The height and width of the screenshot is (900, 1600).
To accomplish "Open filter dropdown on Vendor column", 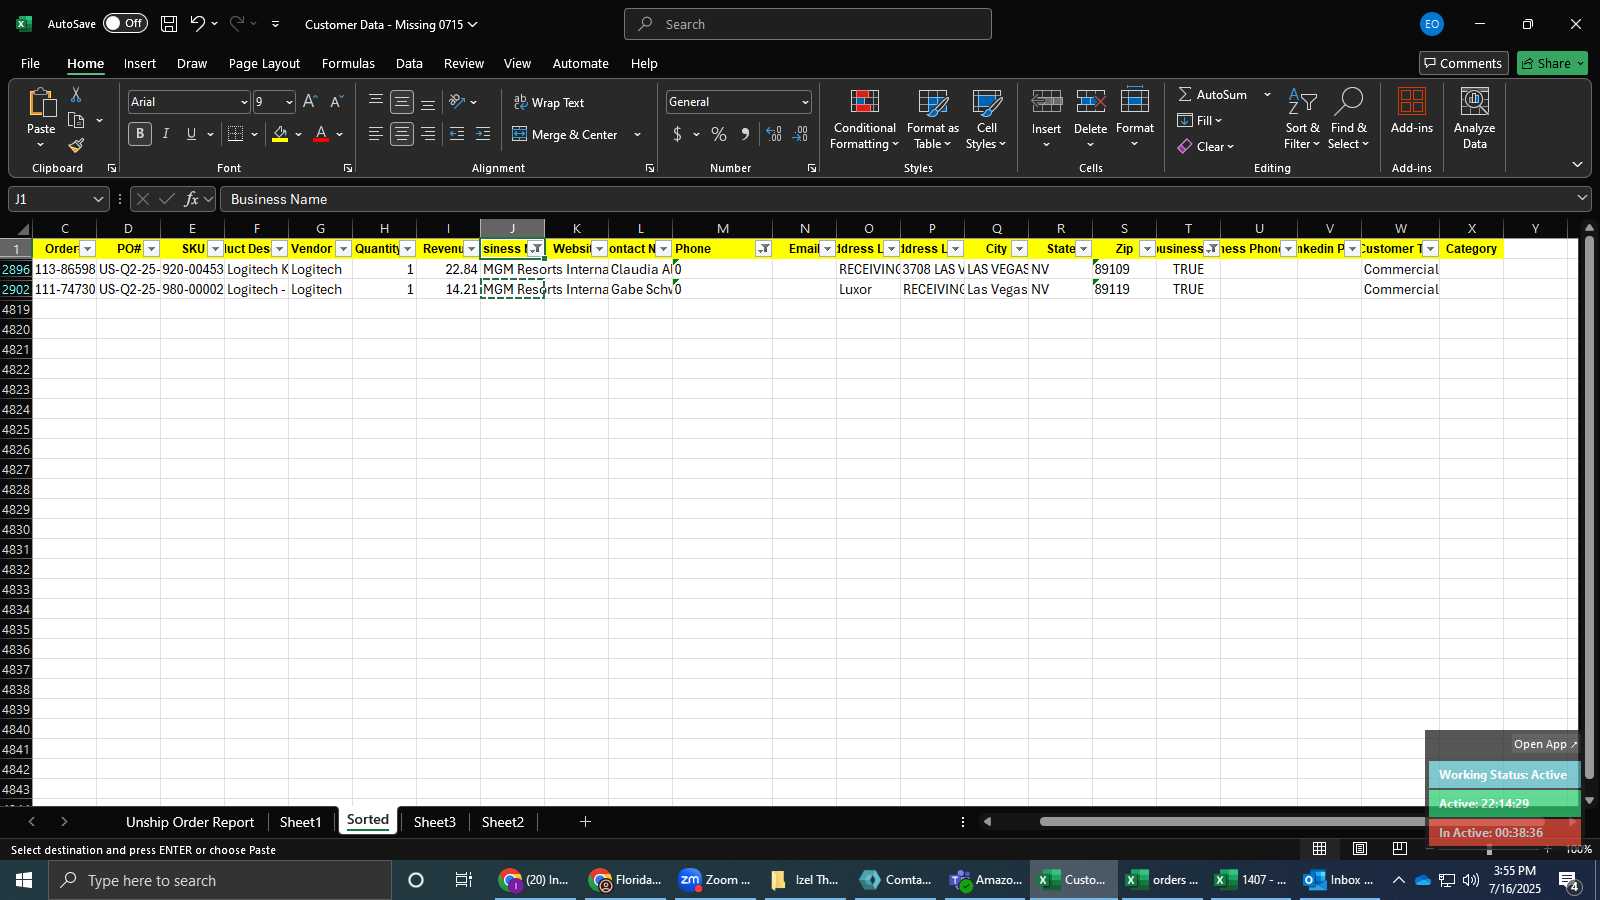I will [x=344, y=249].
